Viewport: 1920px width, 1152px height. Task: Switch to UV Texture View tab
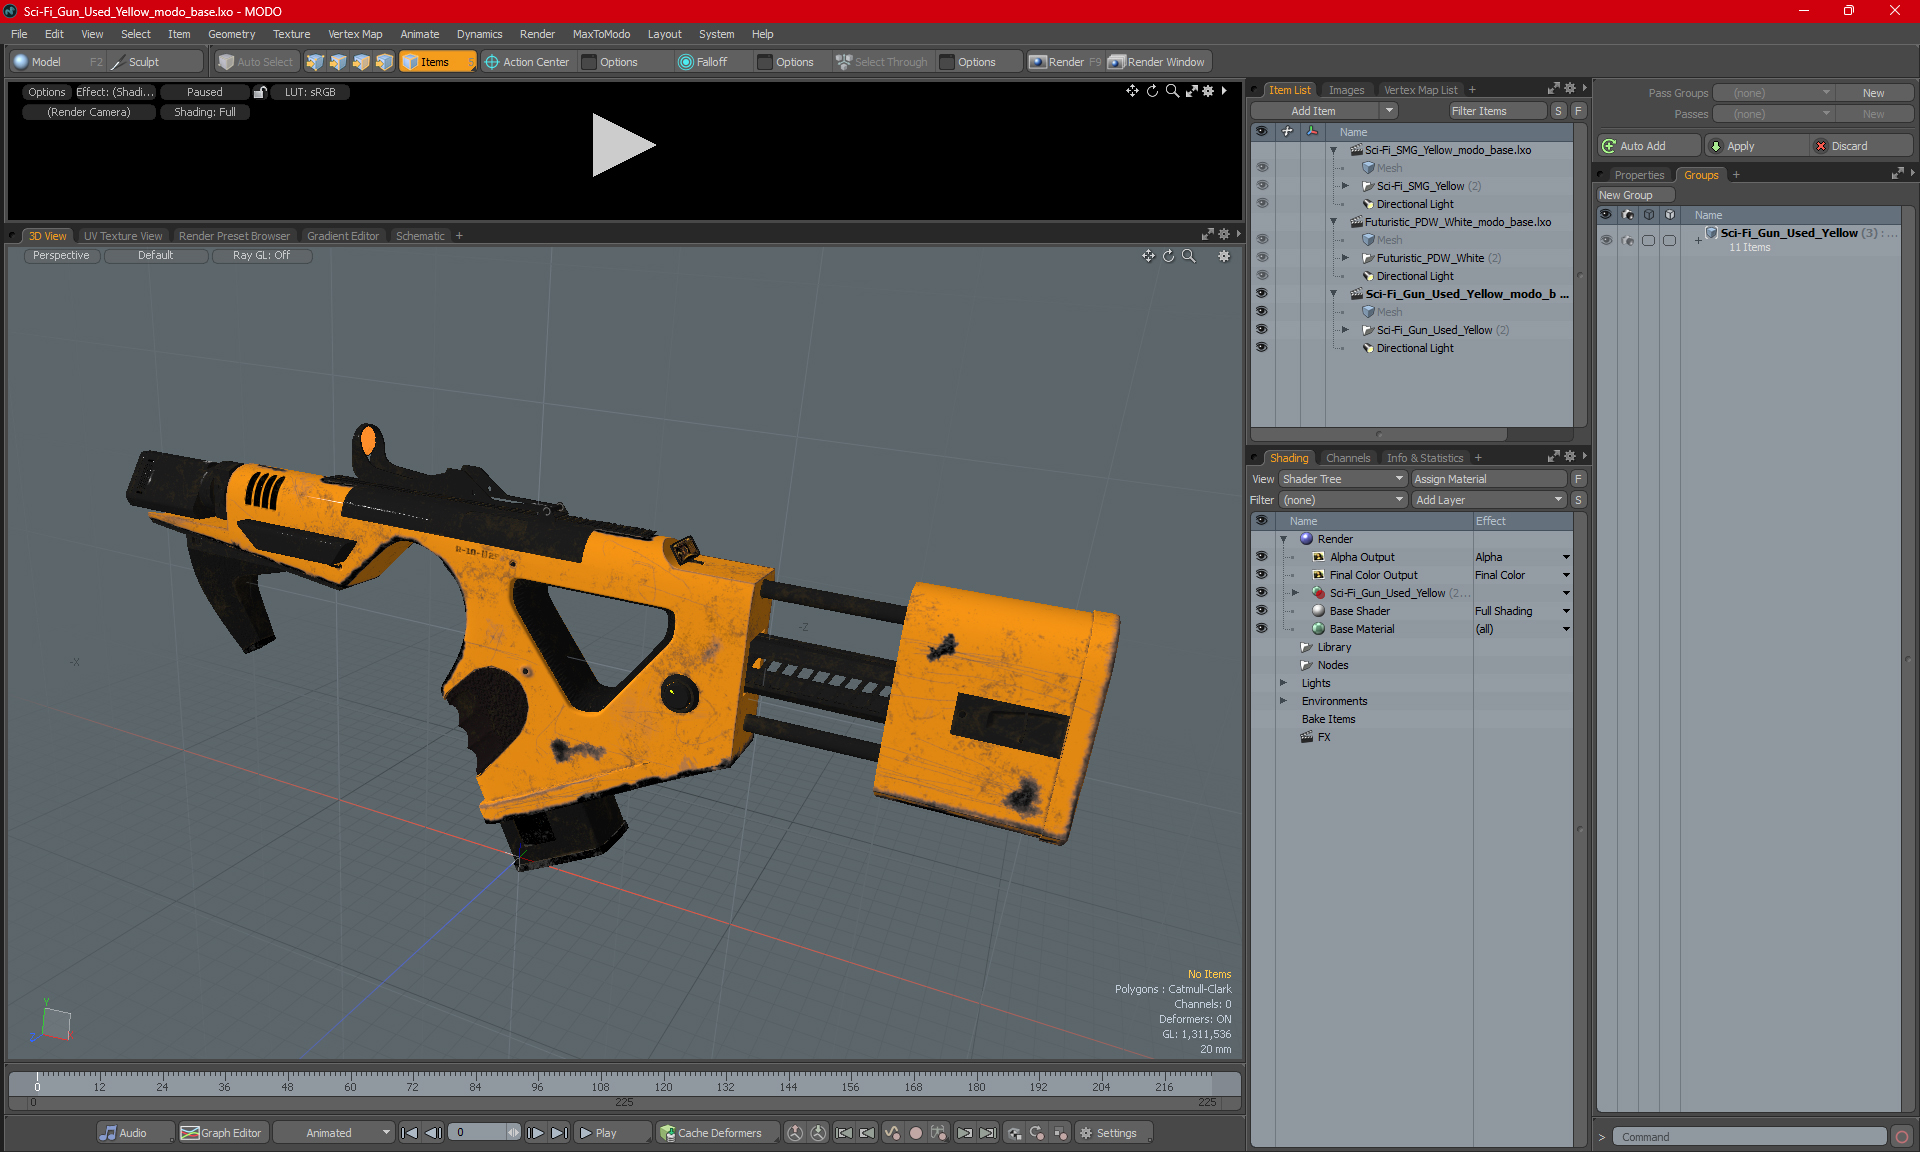point(123,236)
